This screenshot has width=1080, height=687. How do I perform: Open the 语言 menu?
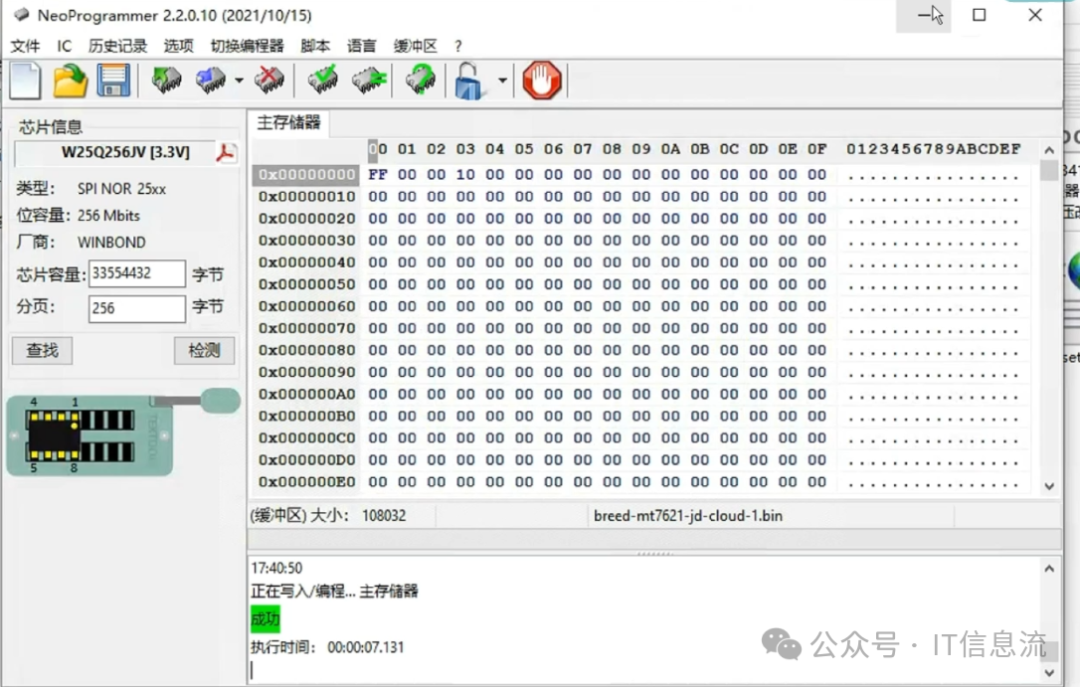coord(362,46)
